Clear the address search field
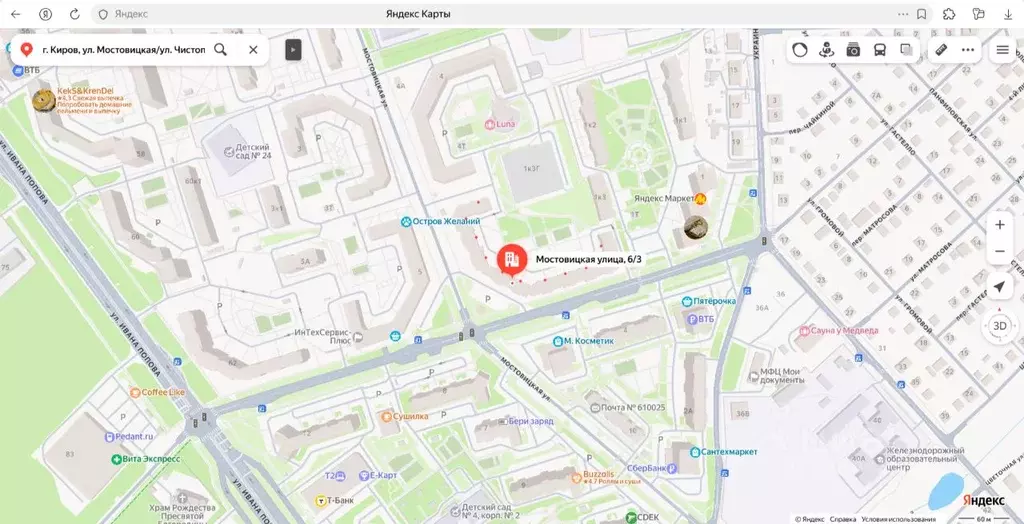 [253, 50]
